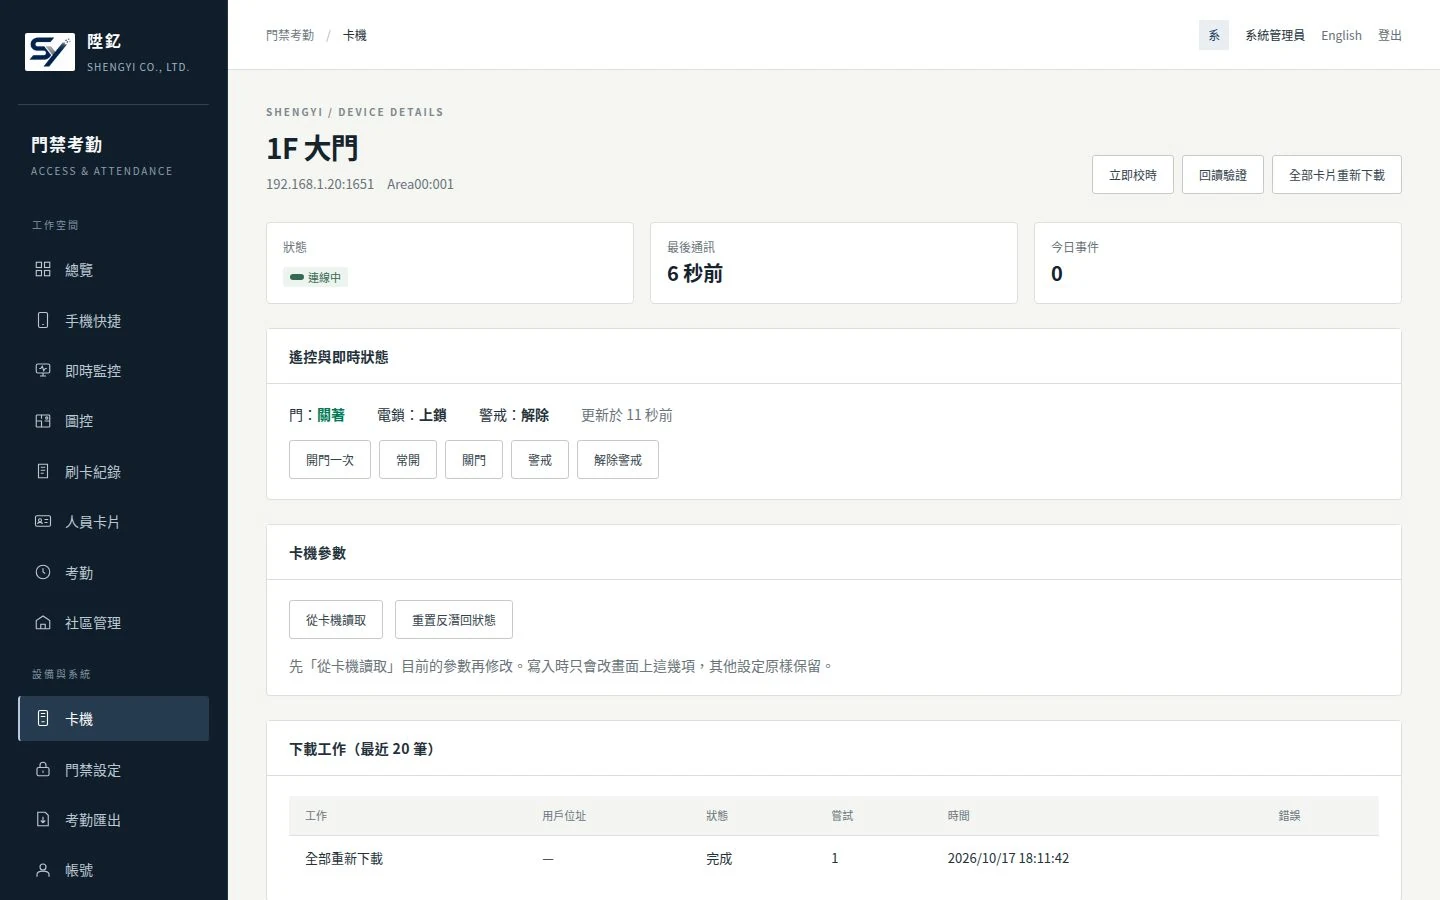Open 即時監控 menu item
Viewport: 1440px width, 900px height.
click(113, 371)
